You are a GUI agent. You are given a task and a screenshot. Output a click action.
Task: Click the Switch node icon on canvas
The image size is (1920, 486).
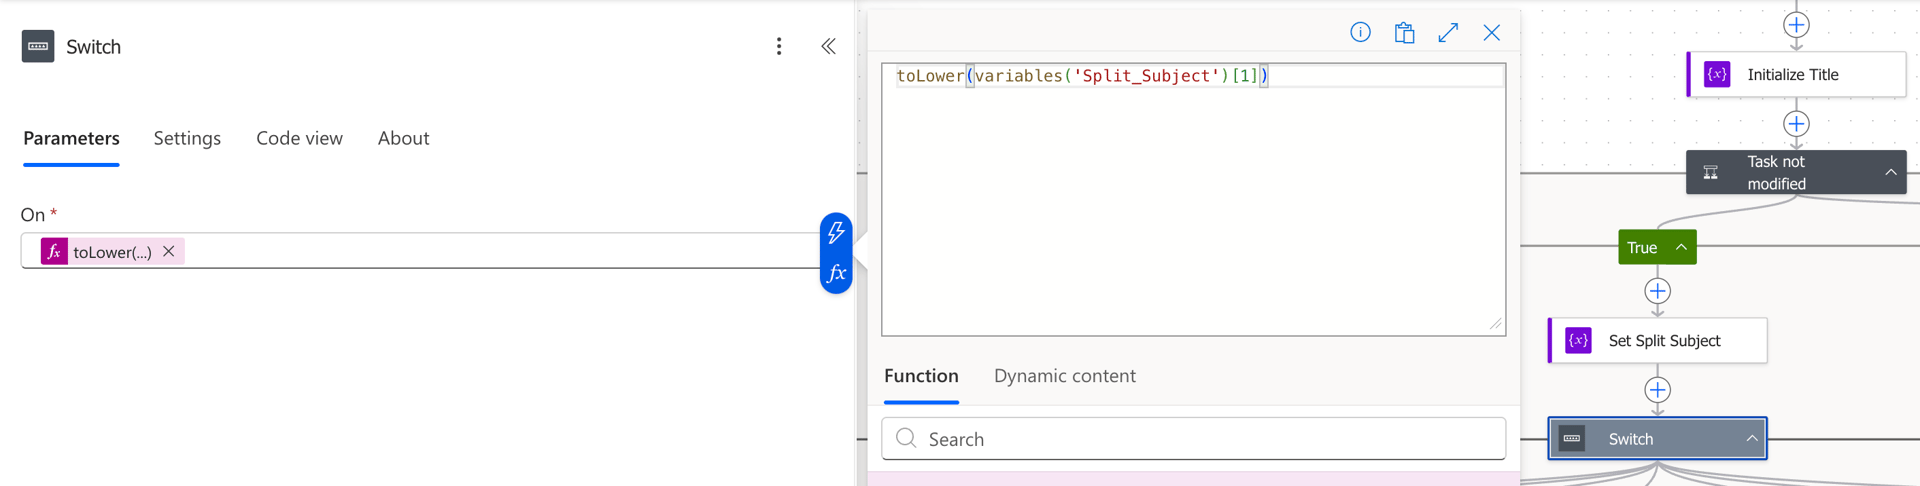(x=1572, y=439)
